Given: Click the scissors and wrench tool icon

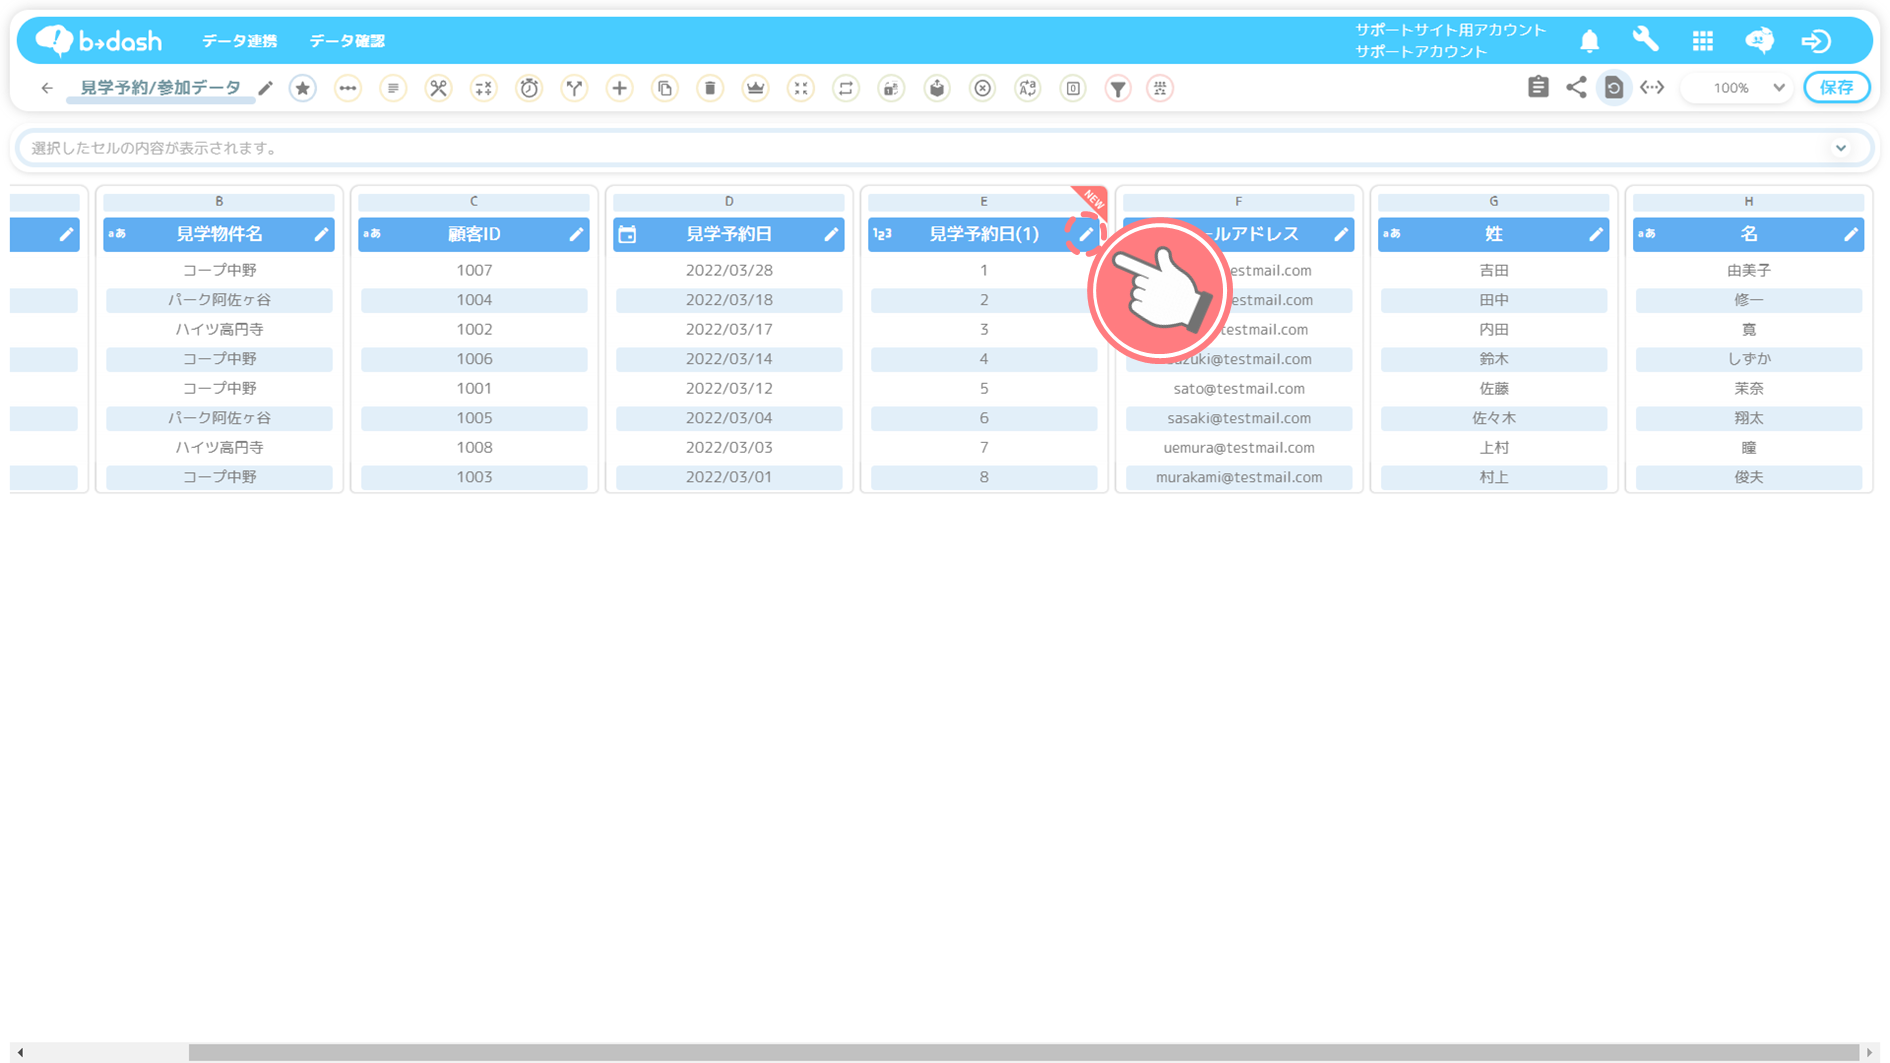Looking at the screenshot, I should pyautogui.click(x=438, y=88).
